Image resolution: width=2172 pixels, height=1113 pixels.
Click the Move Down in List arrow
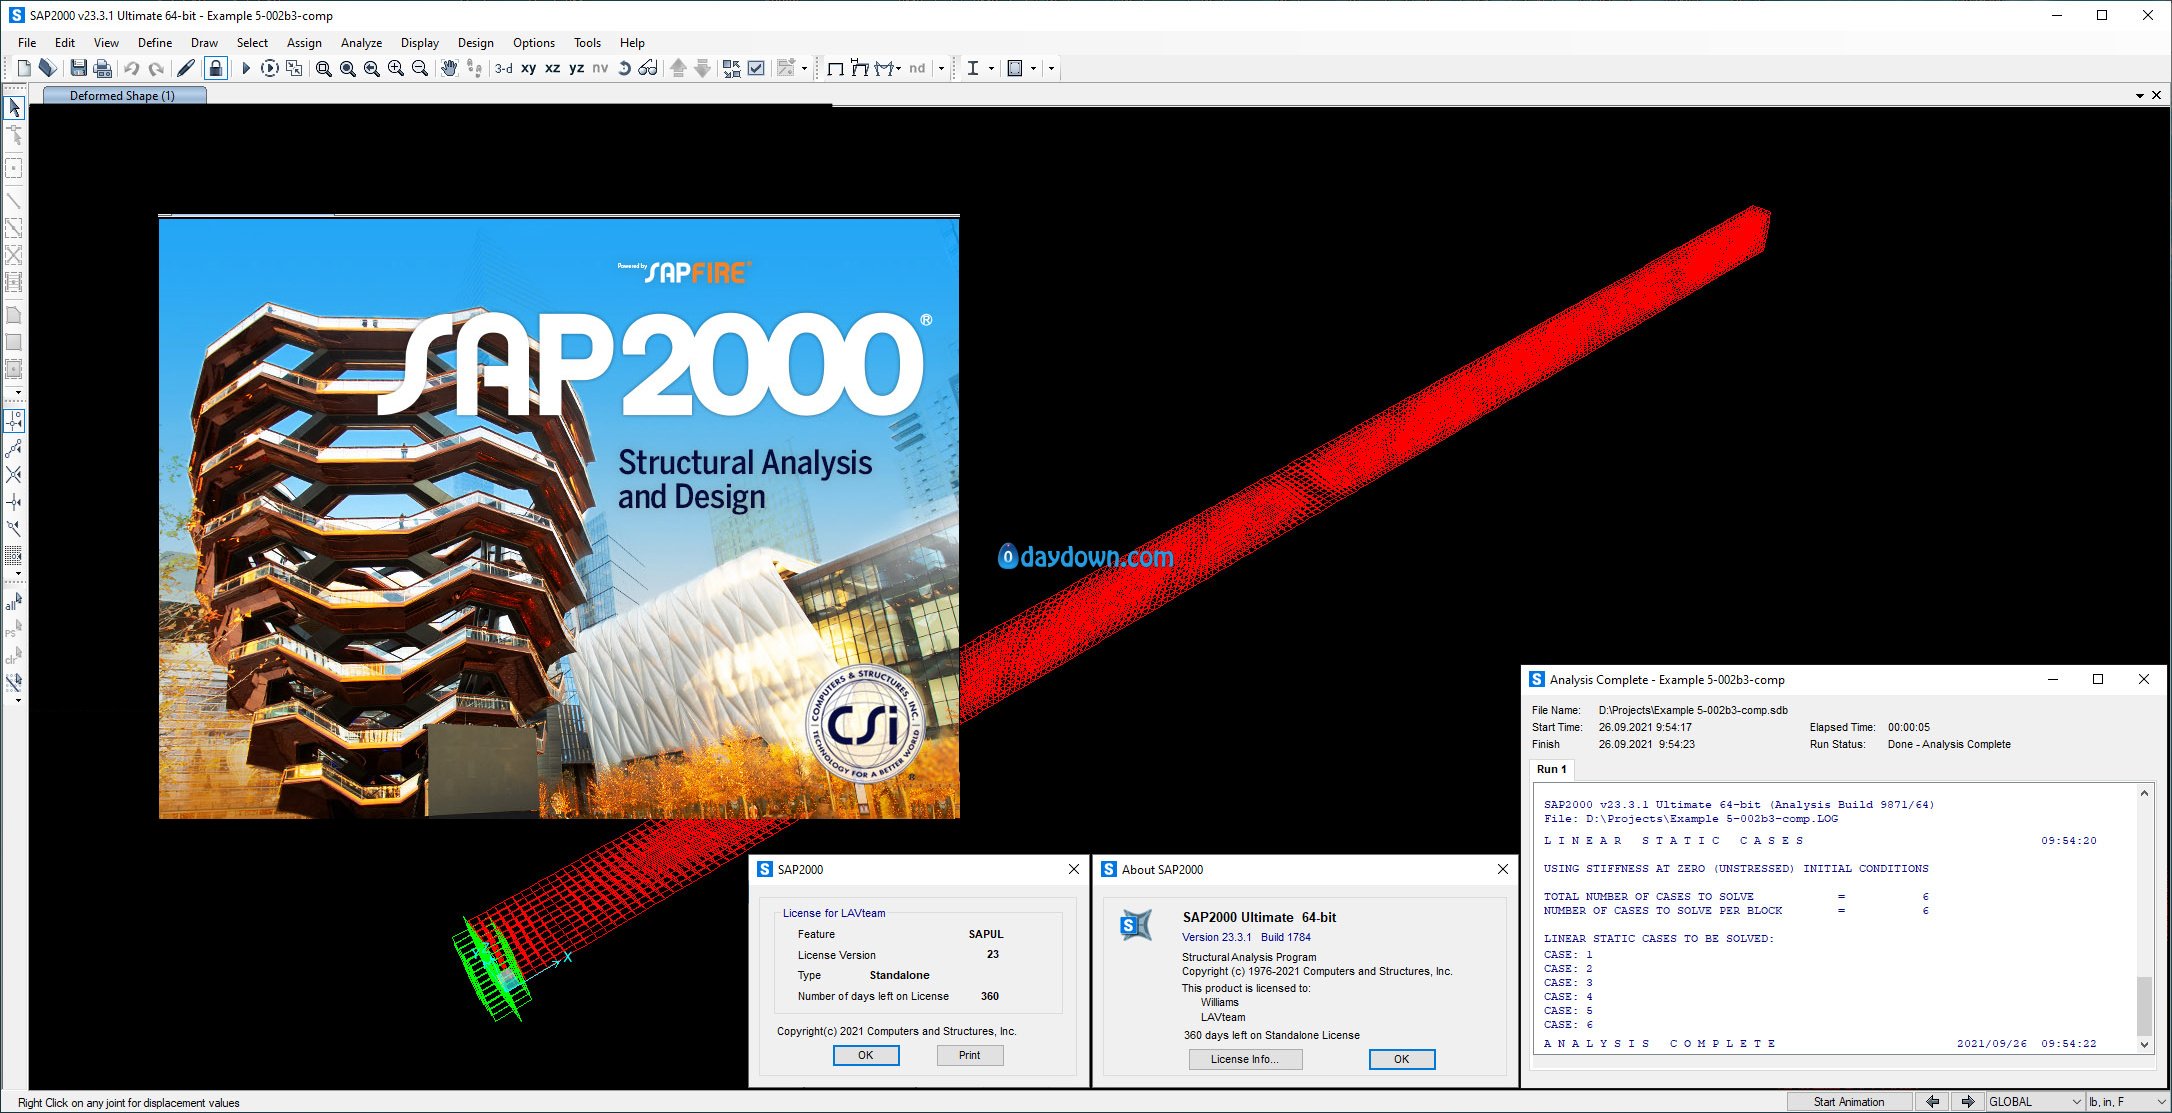point(702,68)
